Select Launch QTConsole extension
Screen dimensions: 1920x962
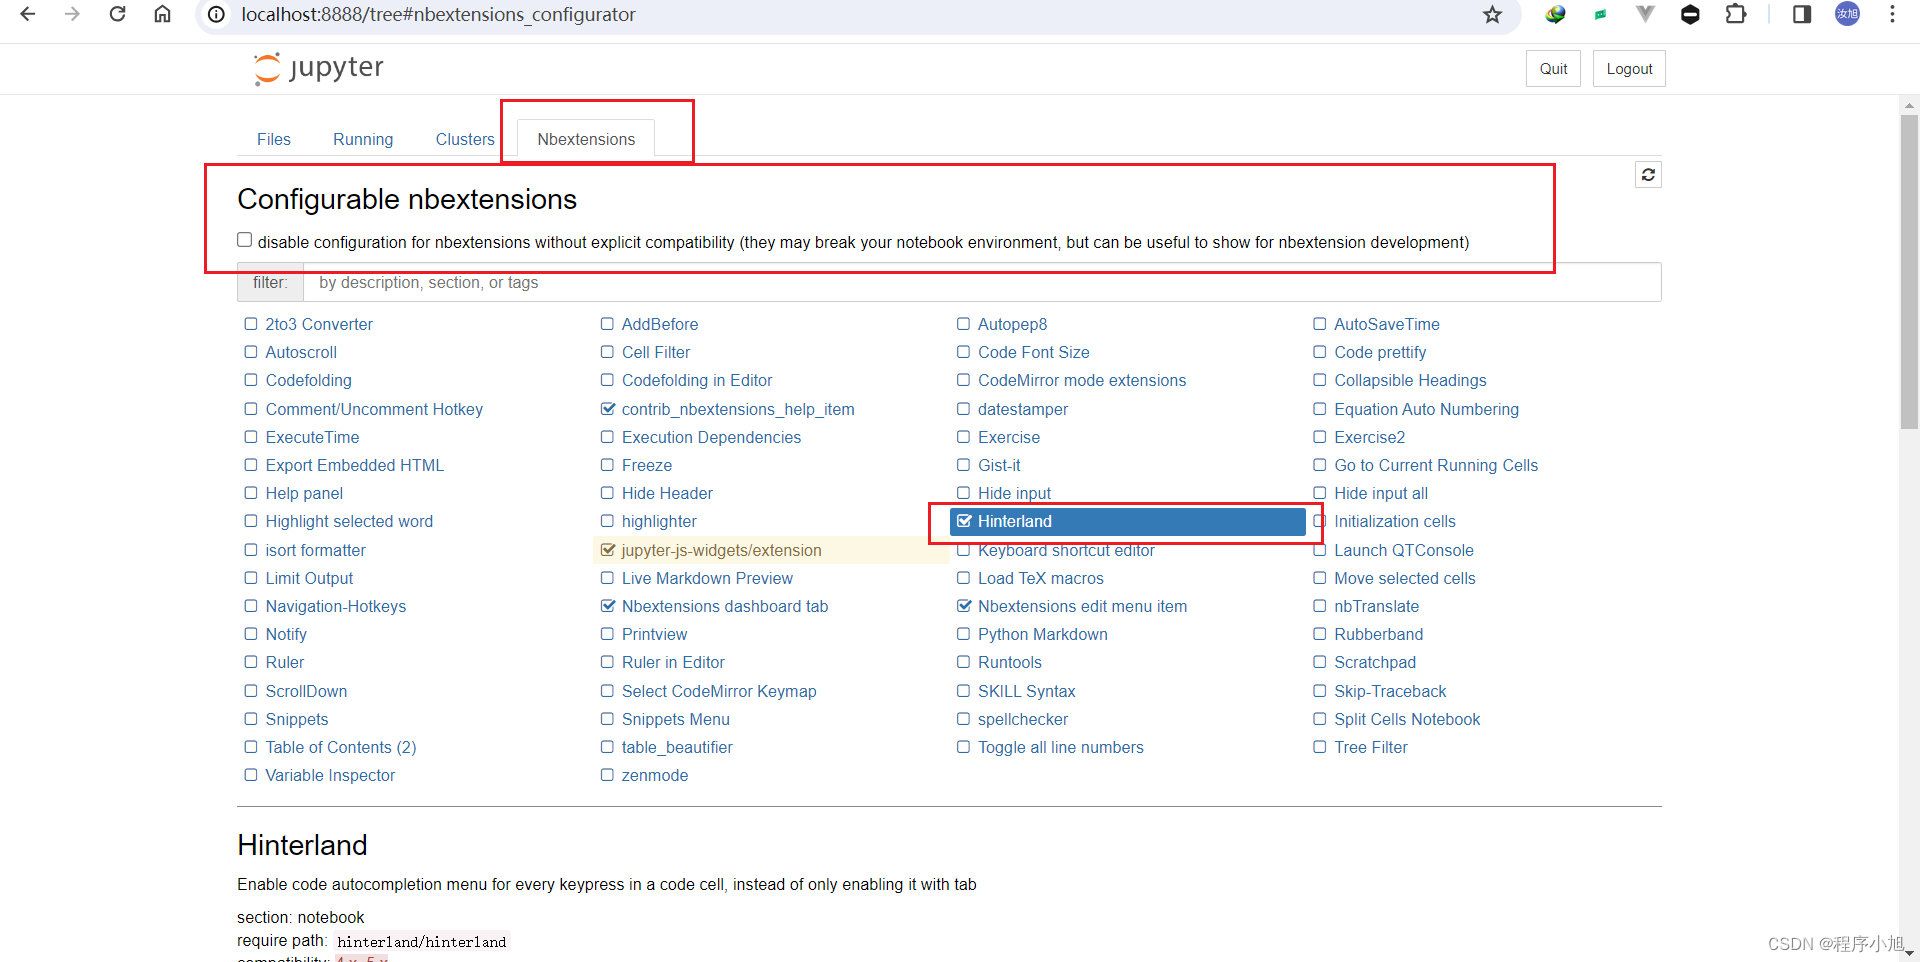1403,550
